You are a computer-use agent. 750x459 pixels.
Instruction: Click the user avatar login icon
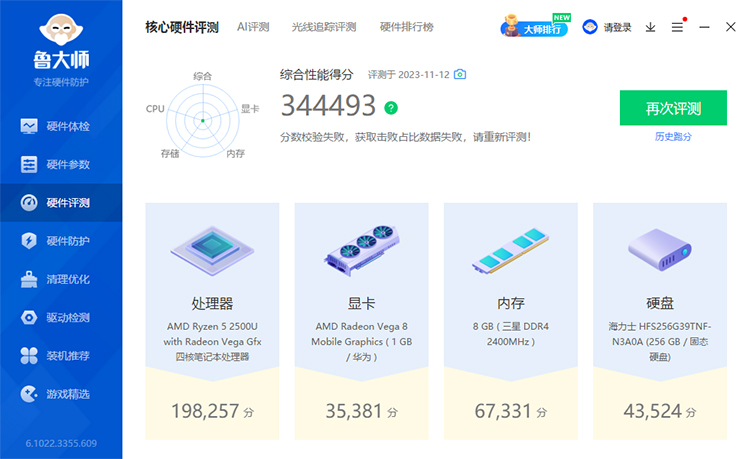pos(590,27)
